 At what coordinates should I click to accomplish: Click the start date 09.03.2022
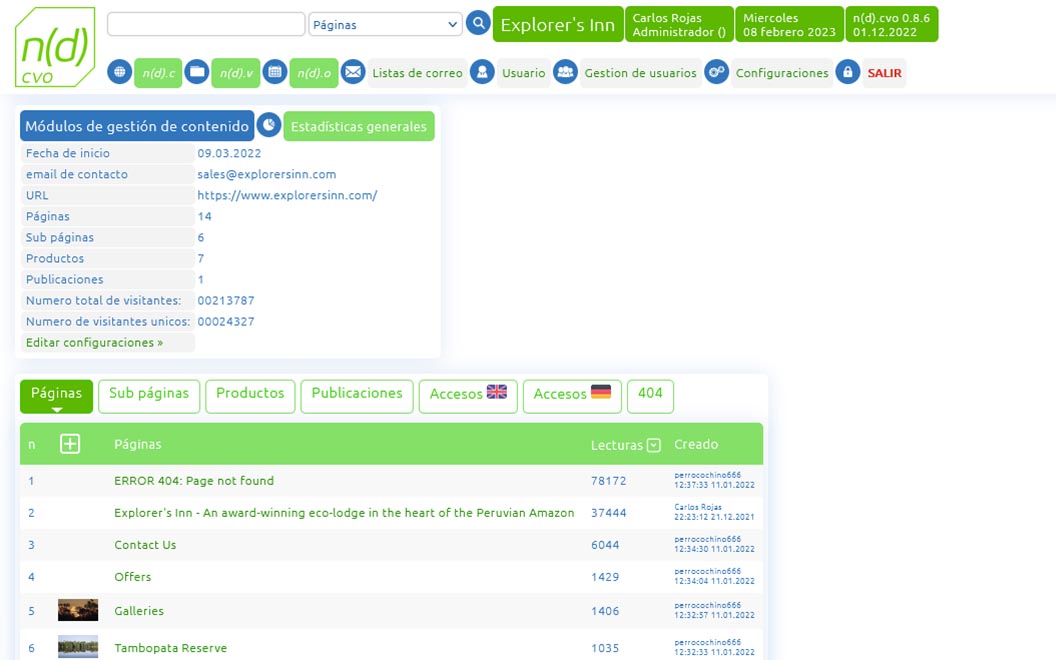tap(229, 154)
